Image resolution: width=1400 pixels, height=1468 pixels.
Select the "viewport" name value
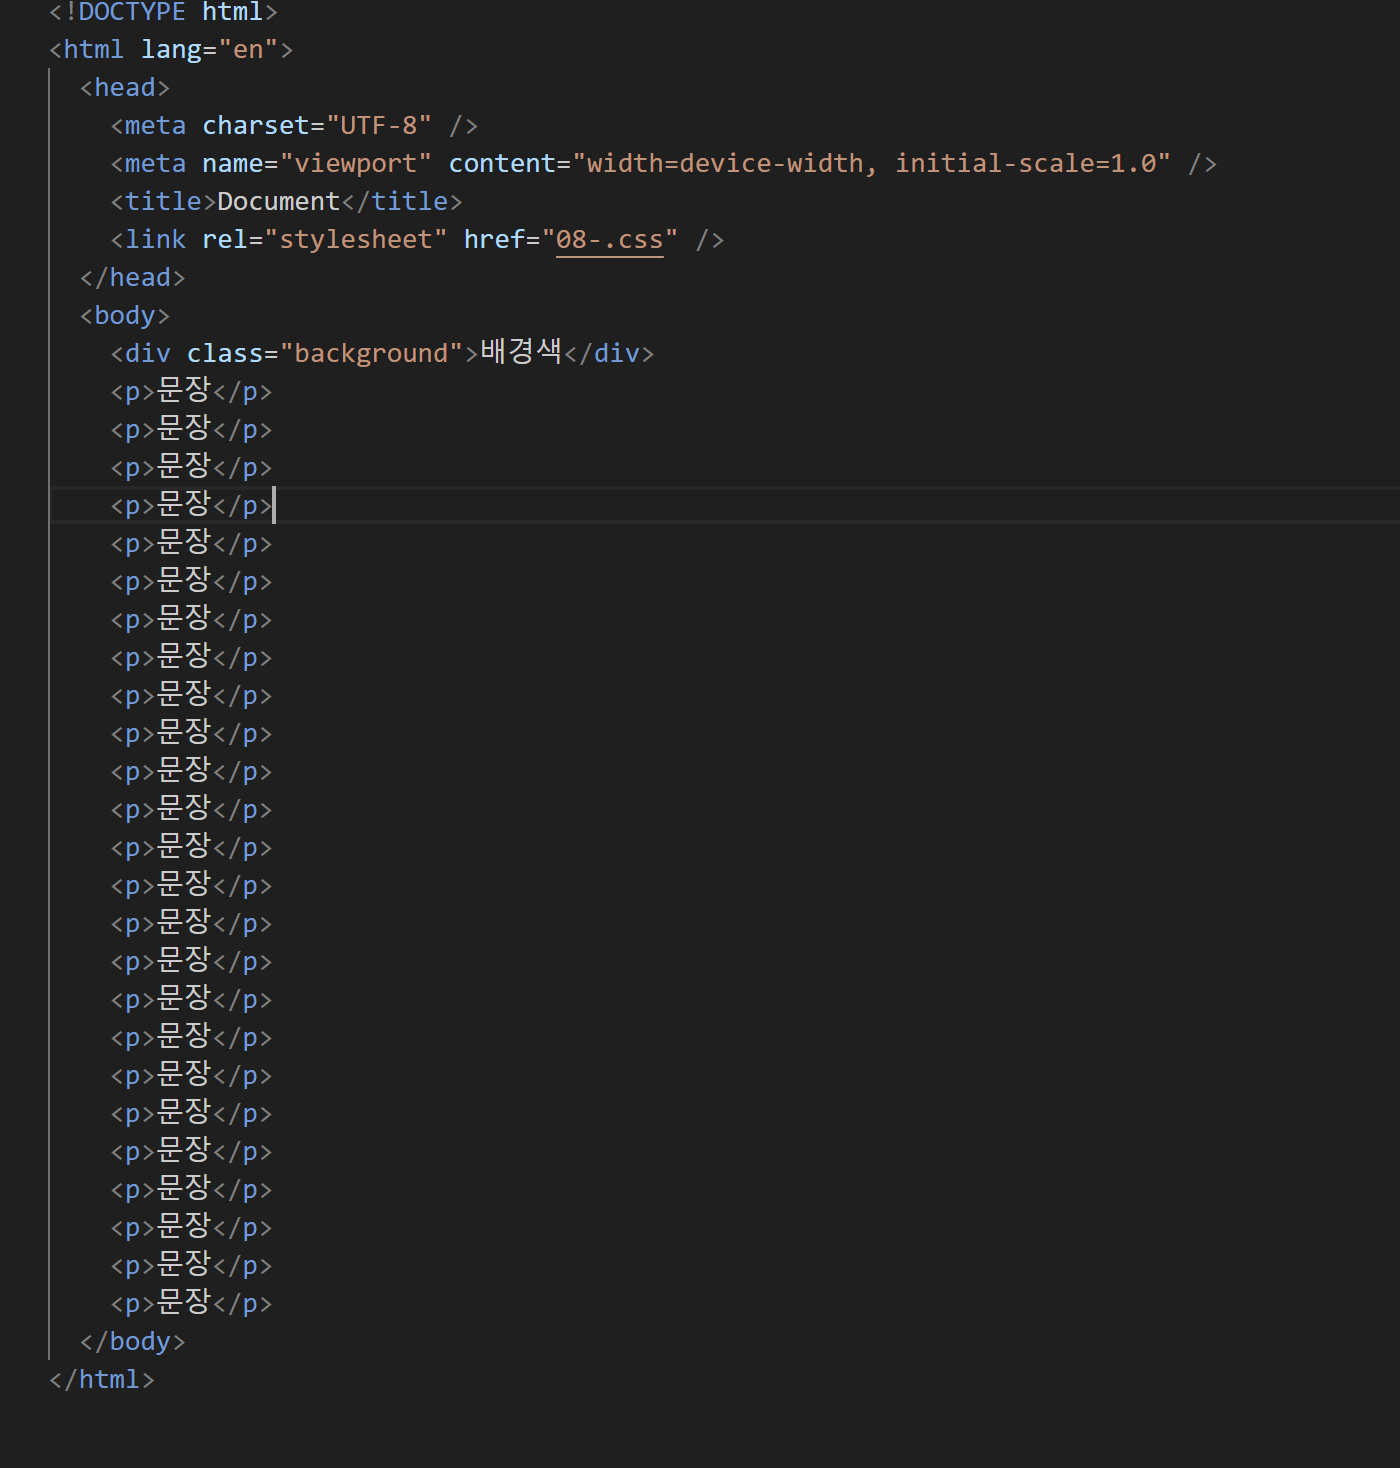[356, 164]
